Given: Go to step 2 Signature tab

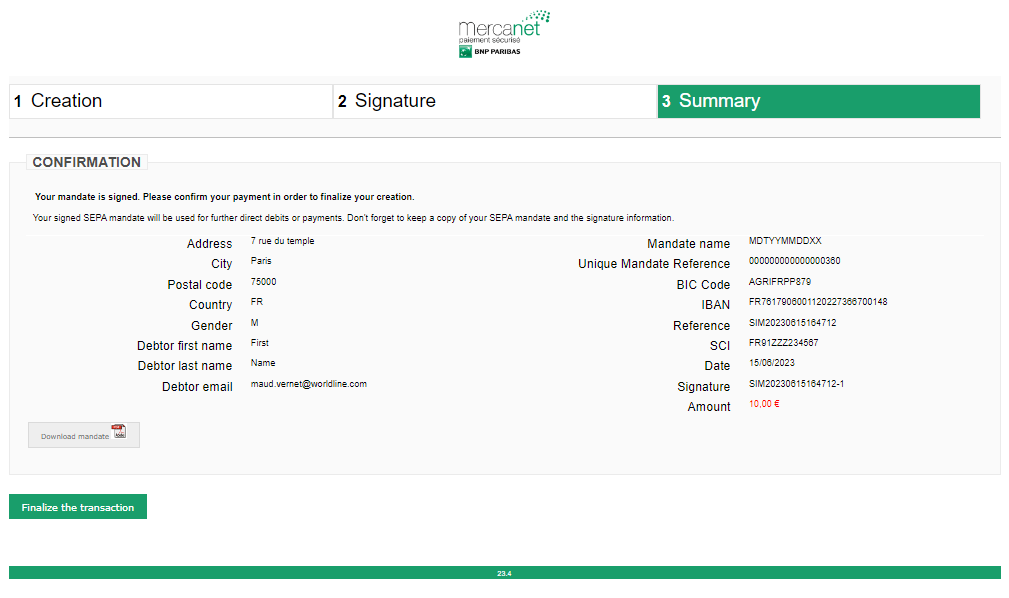Looking at the screenshot, I should (x=494, y=101).
